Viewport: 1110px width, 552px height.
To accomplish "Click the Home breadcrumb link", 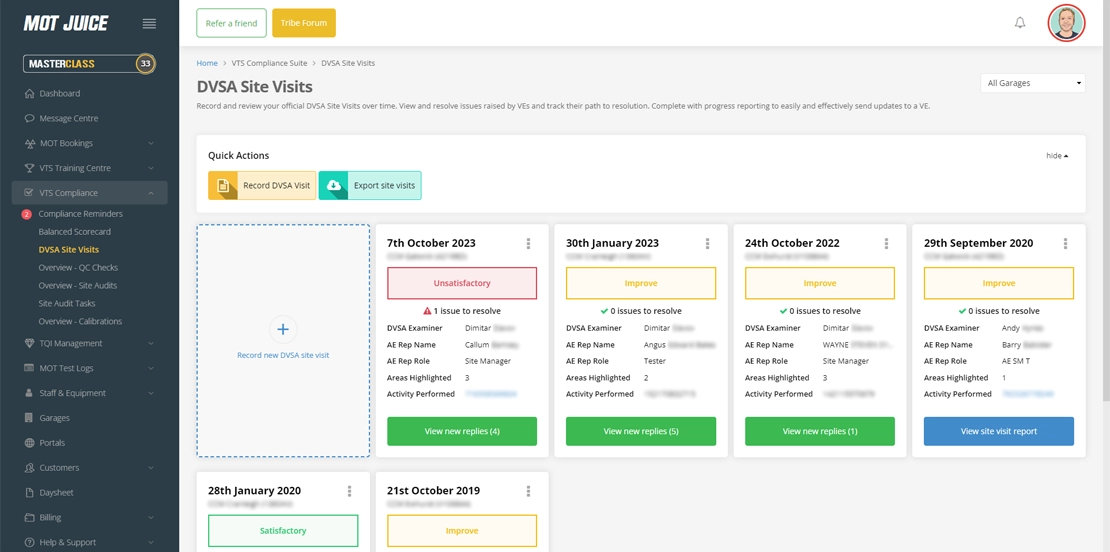I will click(x=207, y=63).
